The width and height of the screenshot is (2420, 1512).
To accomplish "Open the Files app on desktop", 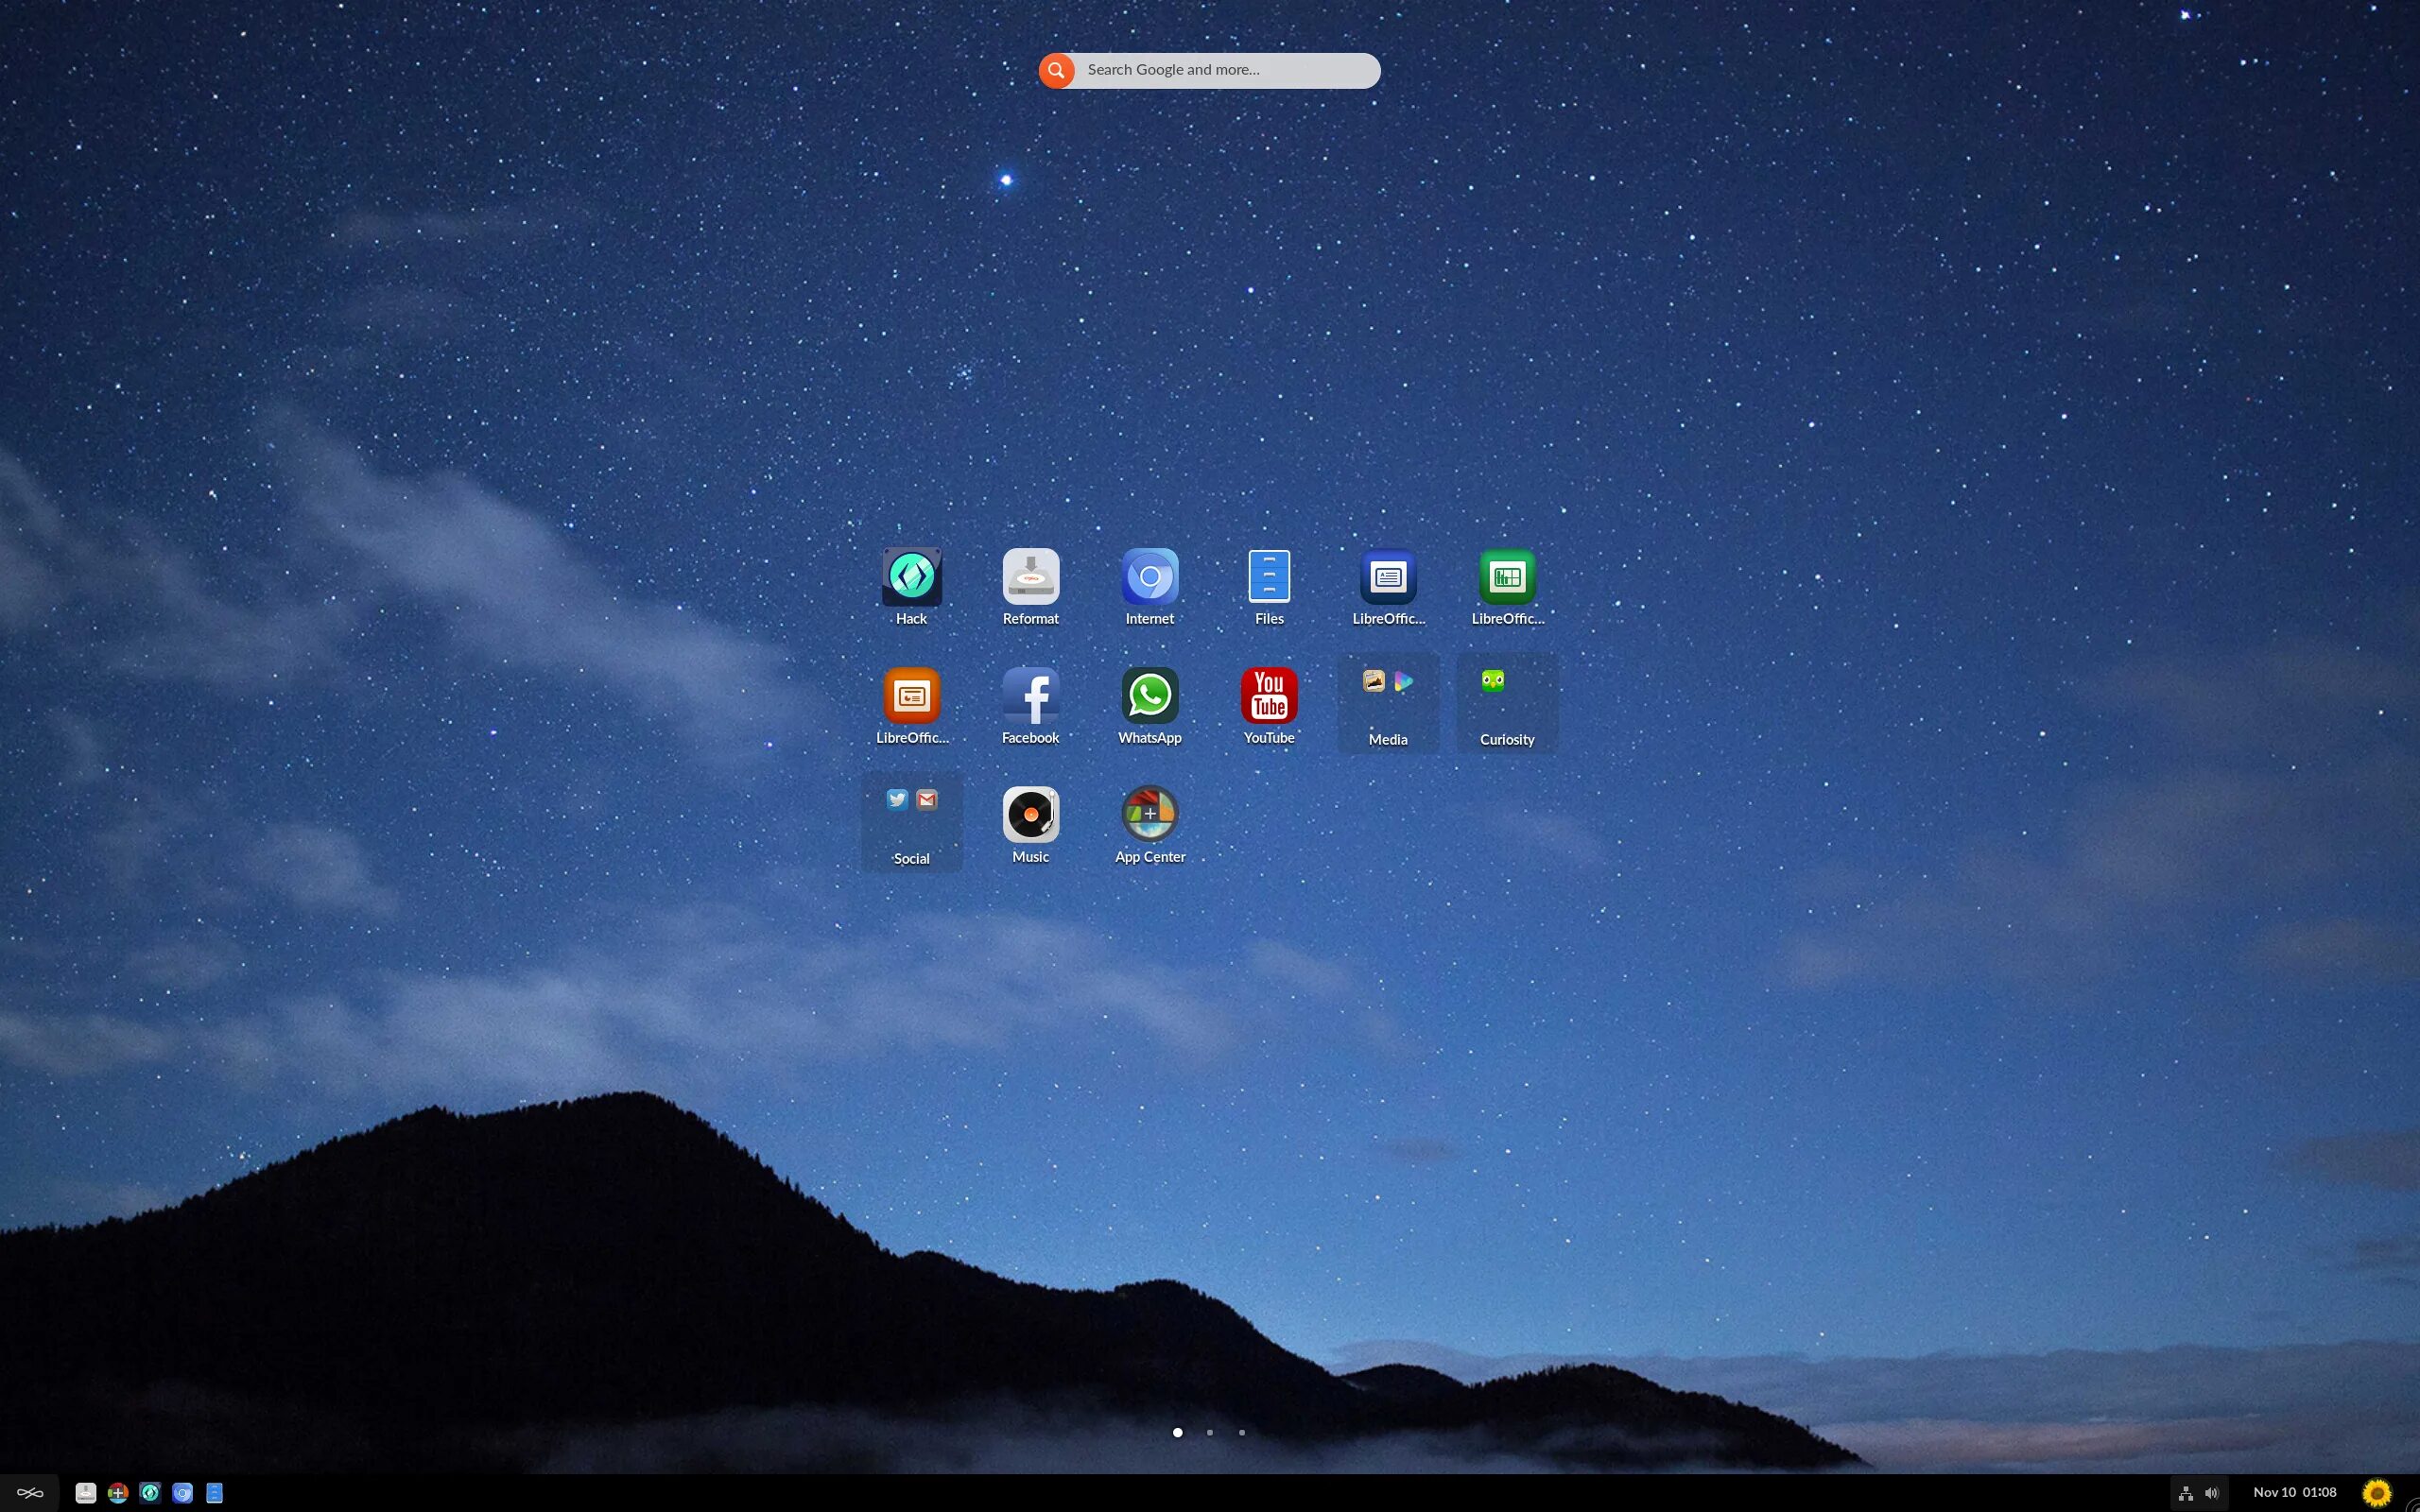I will 1269,577.
